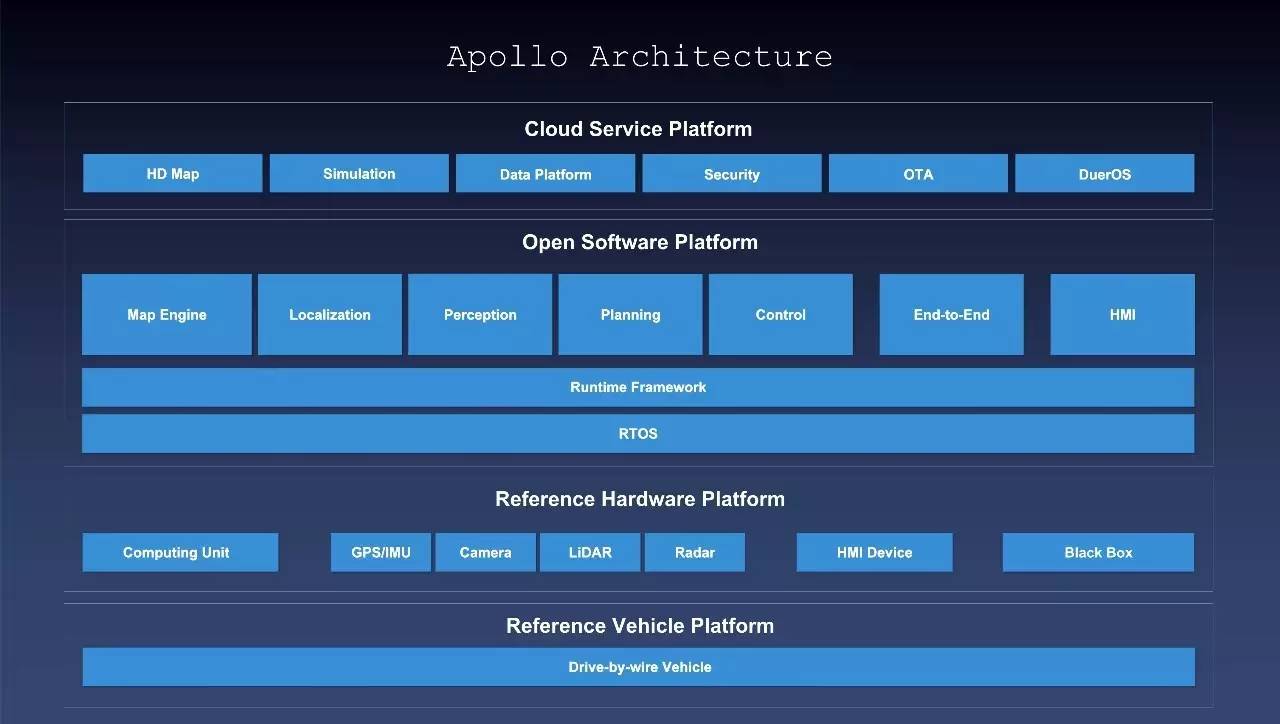
Task: Click the Perception module
Action: 480,314
